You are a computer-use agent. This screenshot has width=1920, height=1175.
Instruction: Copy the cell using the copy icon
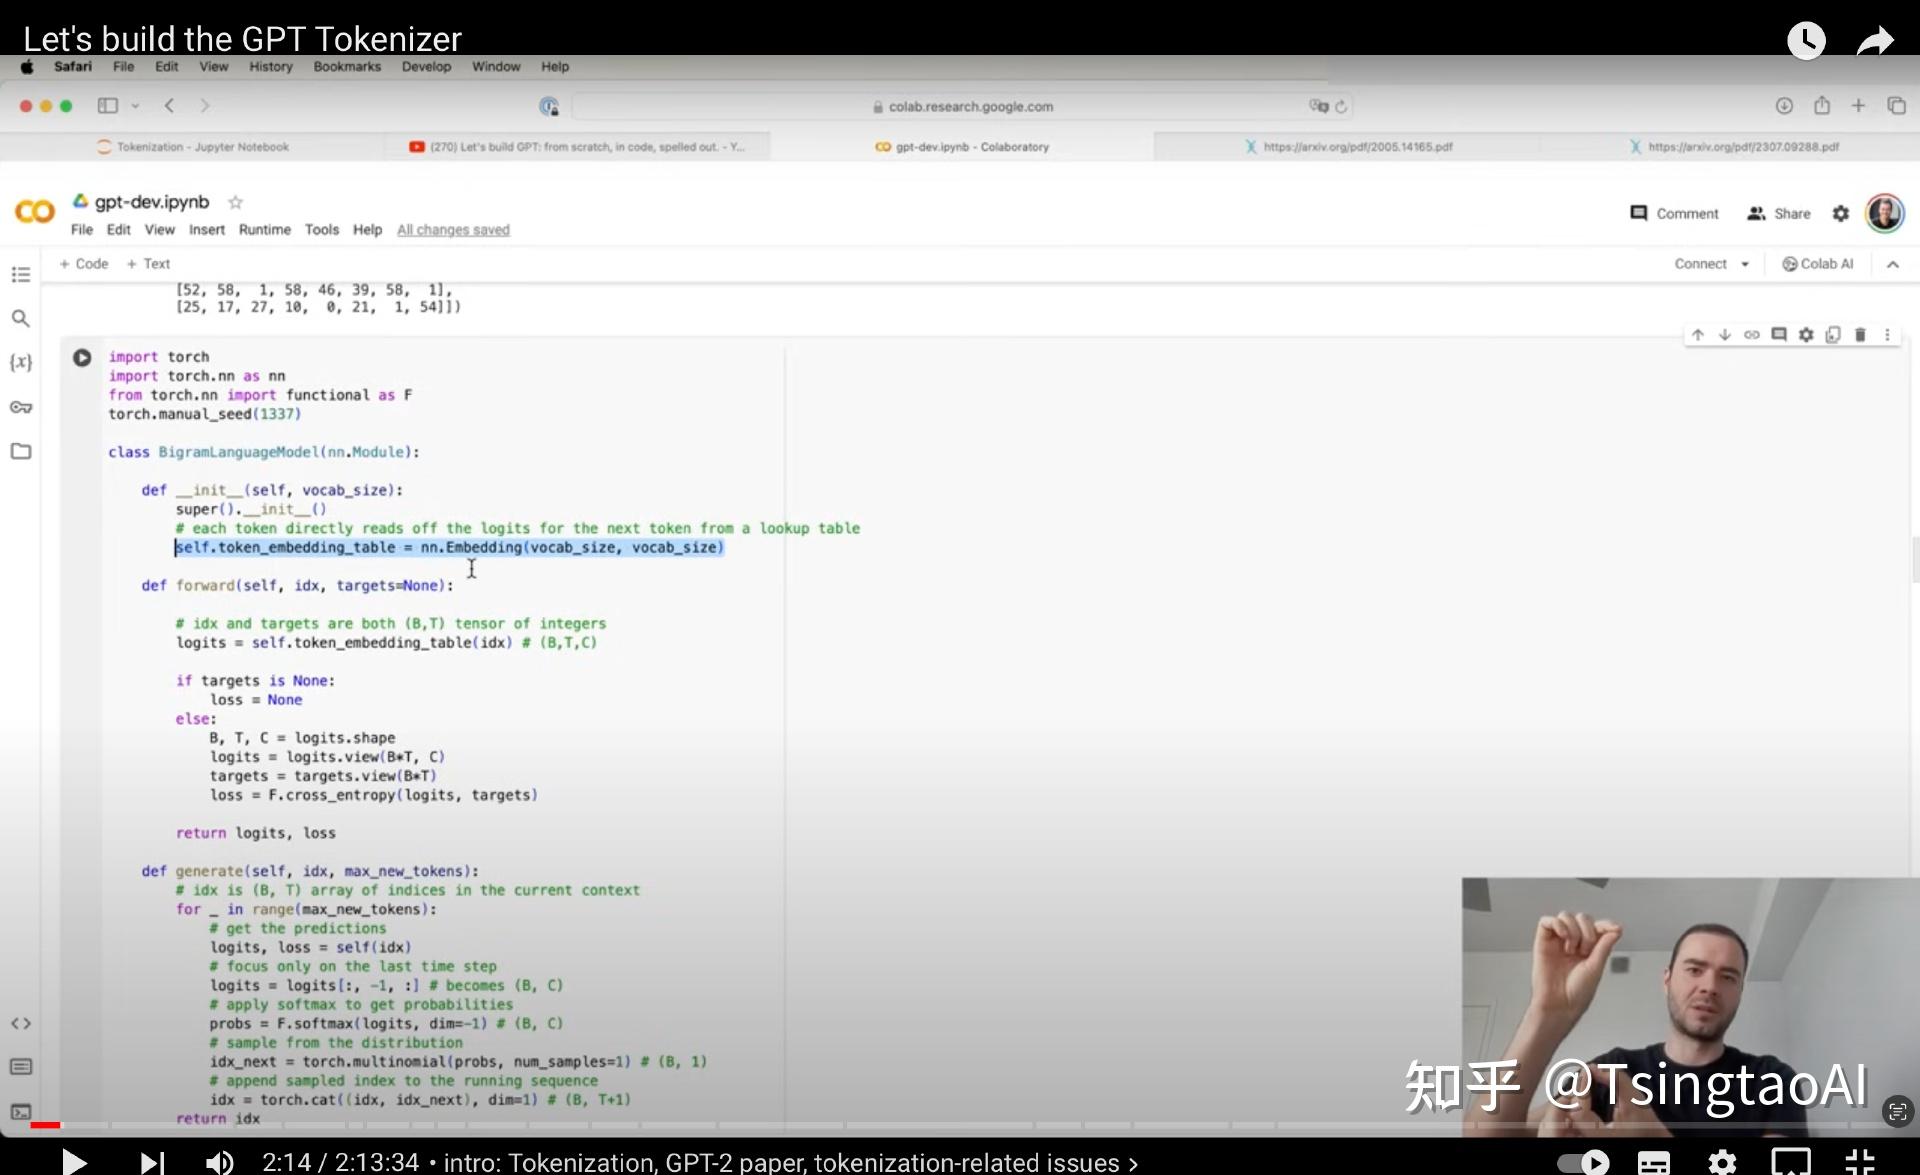[1832, 335]
